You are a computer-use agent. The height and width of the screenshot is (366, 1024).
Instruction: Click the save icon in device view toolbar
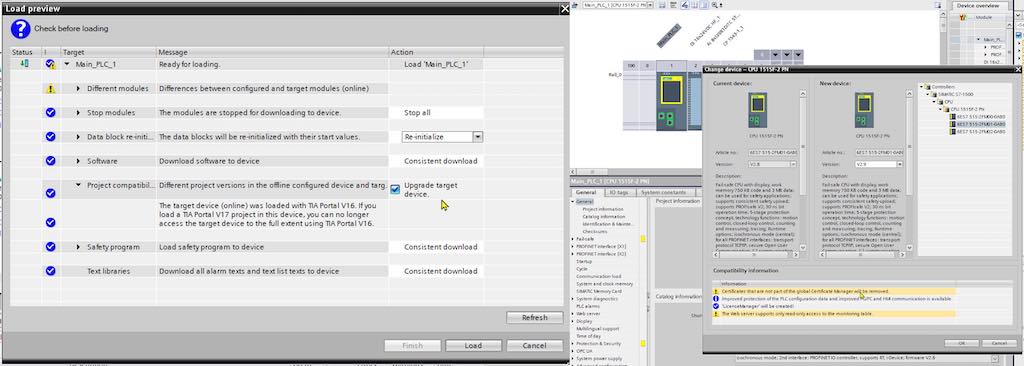tap(662, 5)
